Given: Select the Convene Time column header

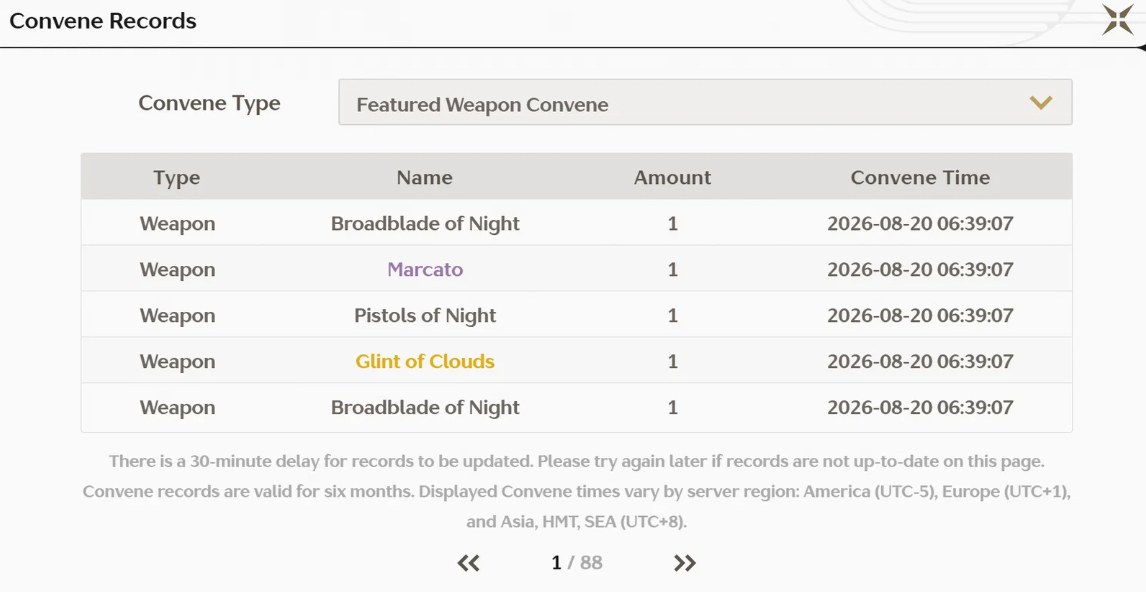Looking at the screenshot, I should 920,178.
